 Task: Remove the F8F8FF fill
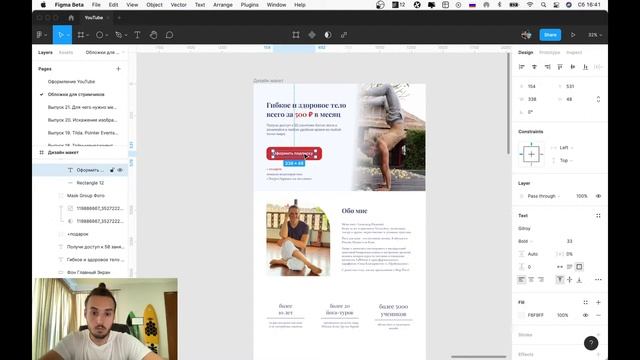[598, 315]
